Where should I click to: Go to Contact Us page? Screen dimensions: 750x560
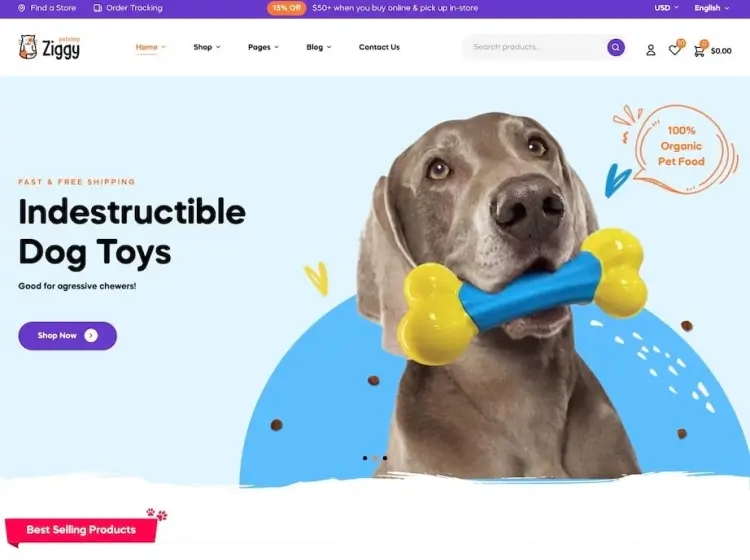coord(379,47)
